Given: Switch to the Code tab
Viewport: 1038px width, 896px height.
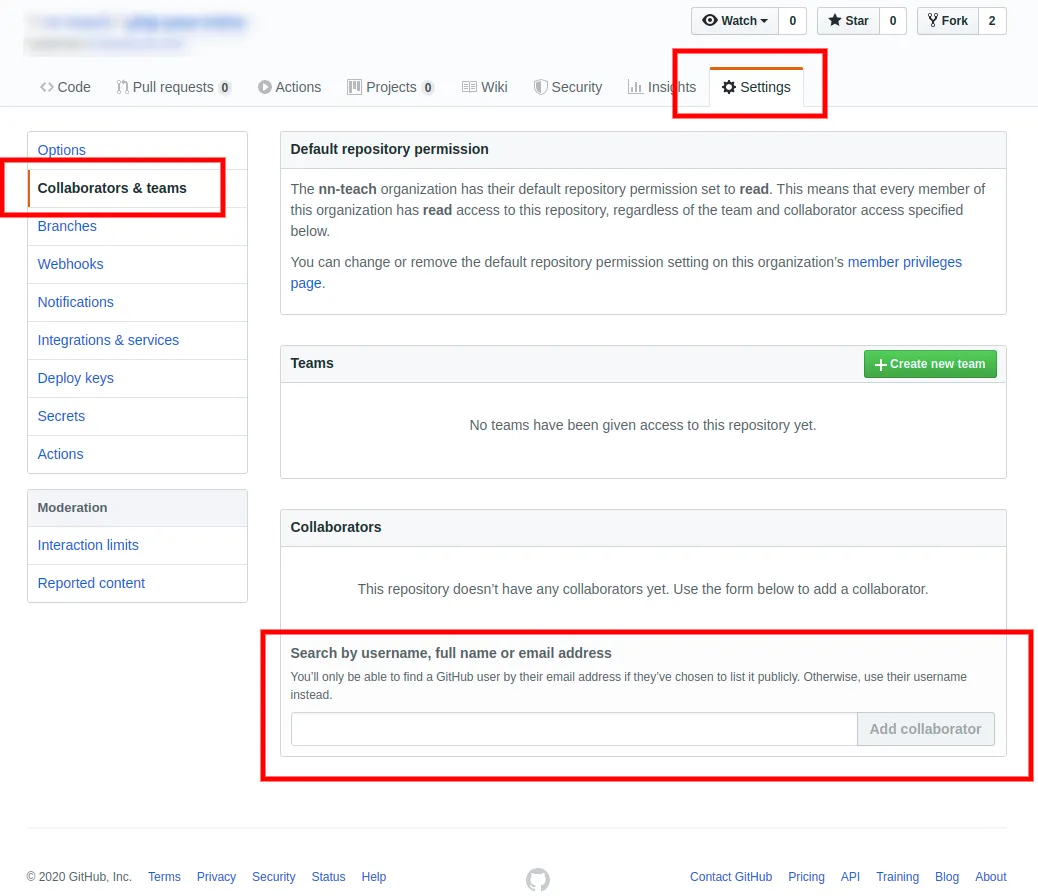Looking at the screenshot, I should (x=65, y=87).
